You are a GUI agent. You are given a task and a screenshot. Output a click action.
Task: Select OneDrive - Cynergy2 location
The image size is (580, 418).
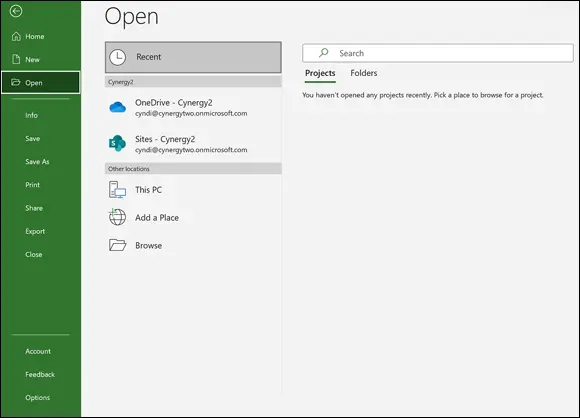point(193,107)
